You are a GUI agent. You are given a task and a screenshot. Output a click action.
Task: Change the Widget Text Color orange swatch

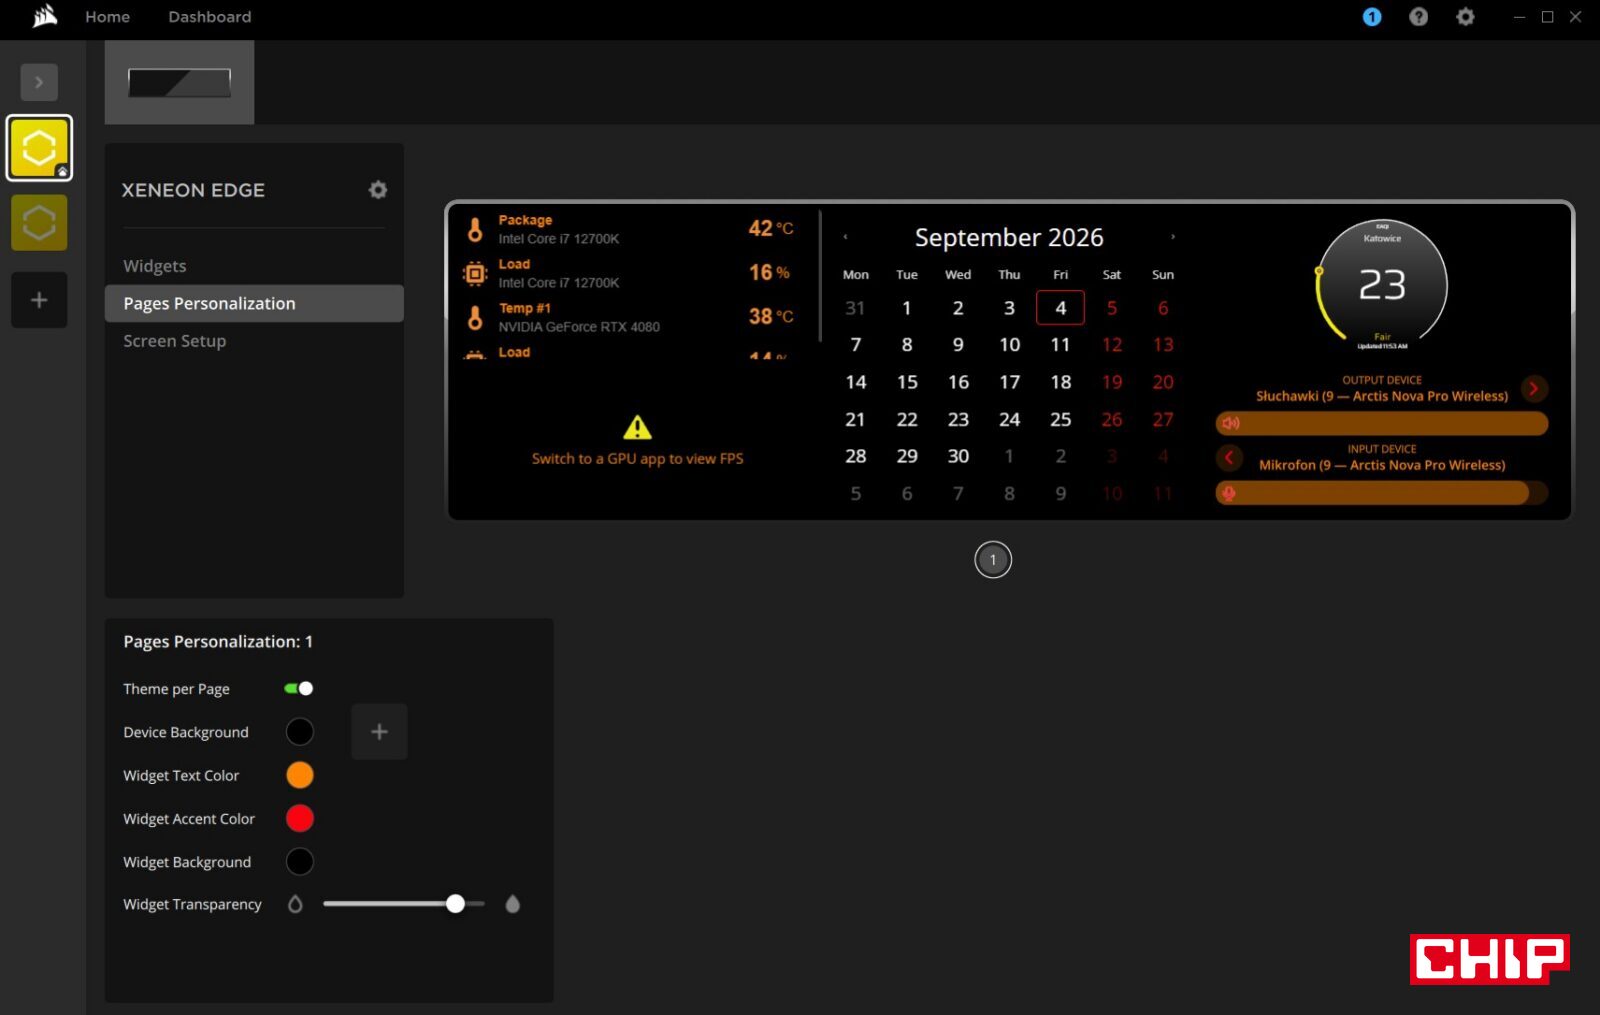click(300, 775)
